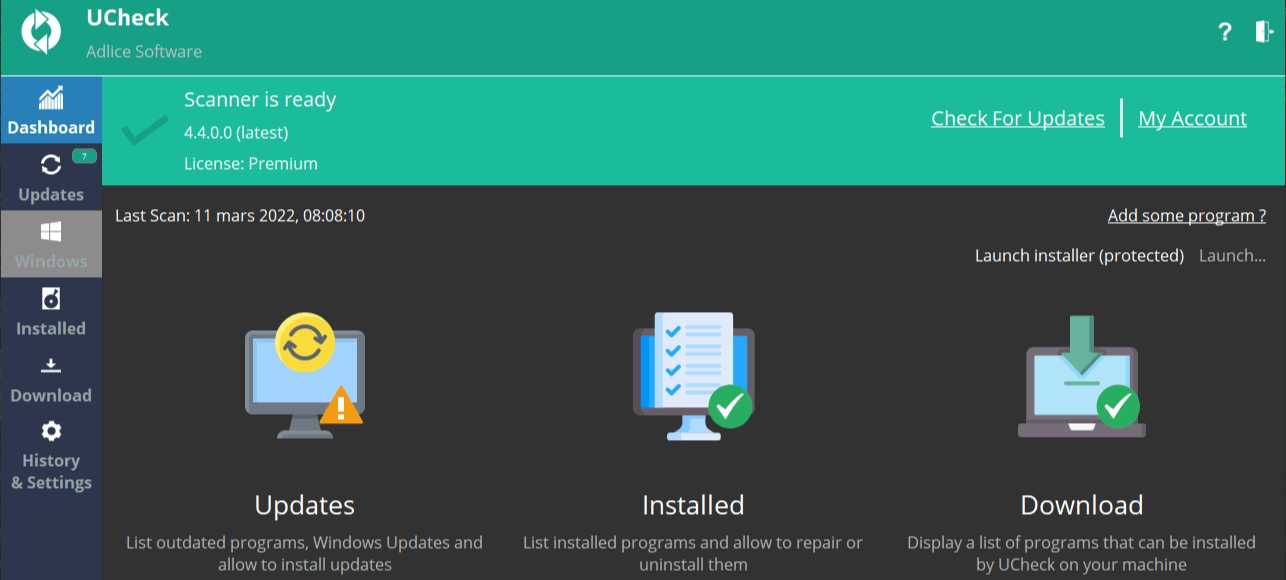
Task: Open help using the question mark icon
Action: (1224, 31)
